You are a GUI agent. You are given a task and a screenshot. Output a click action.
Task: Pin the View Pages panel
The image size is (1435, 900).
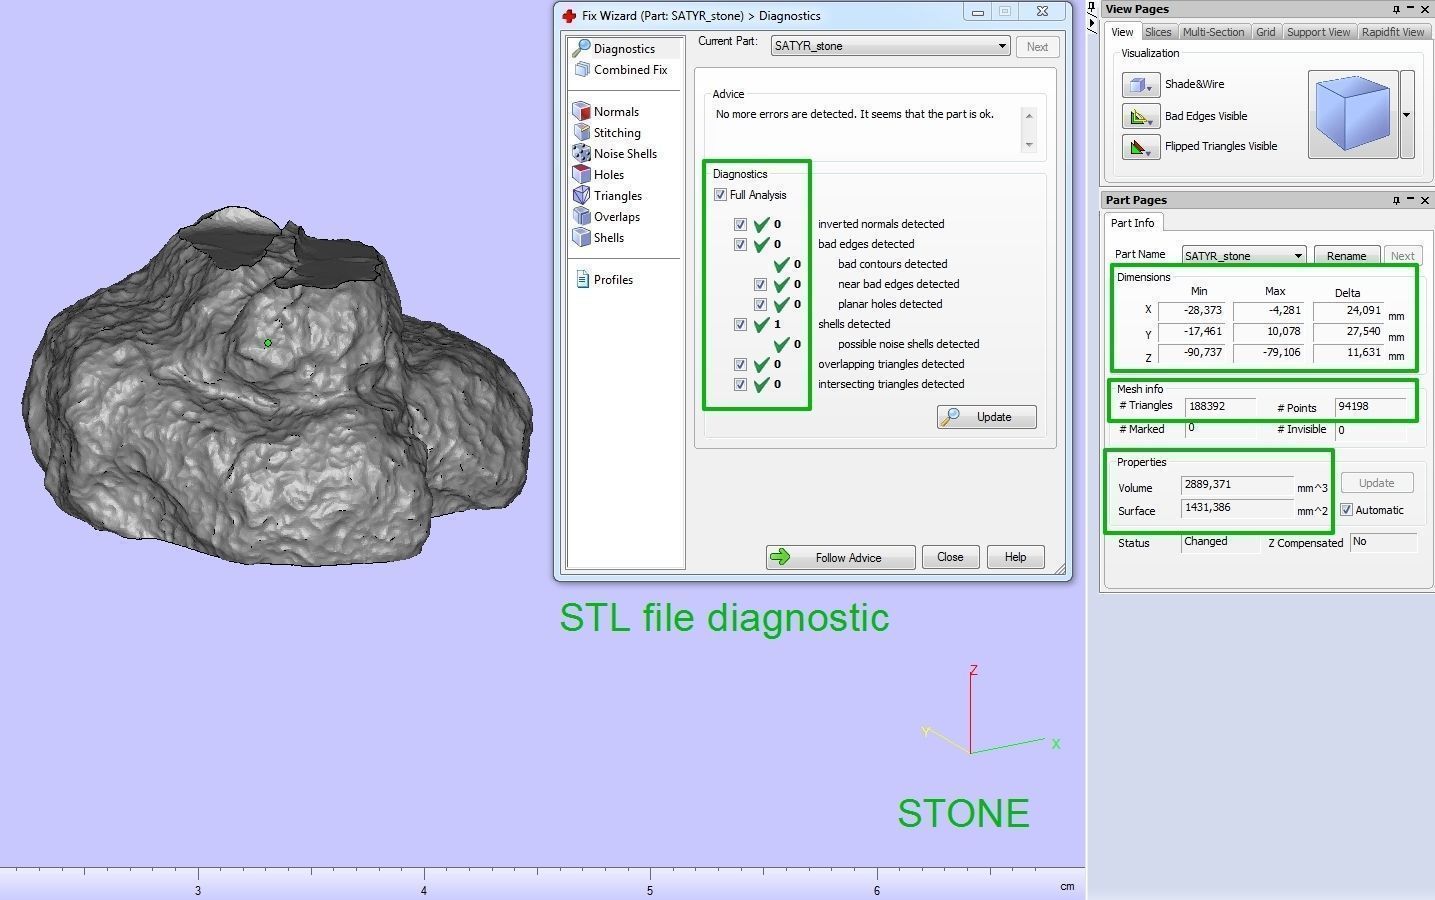click(x=1396, y=9)
